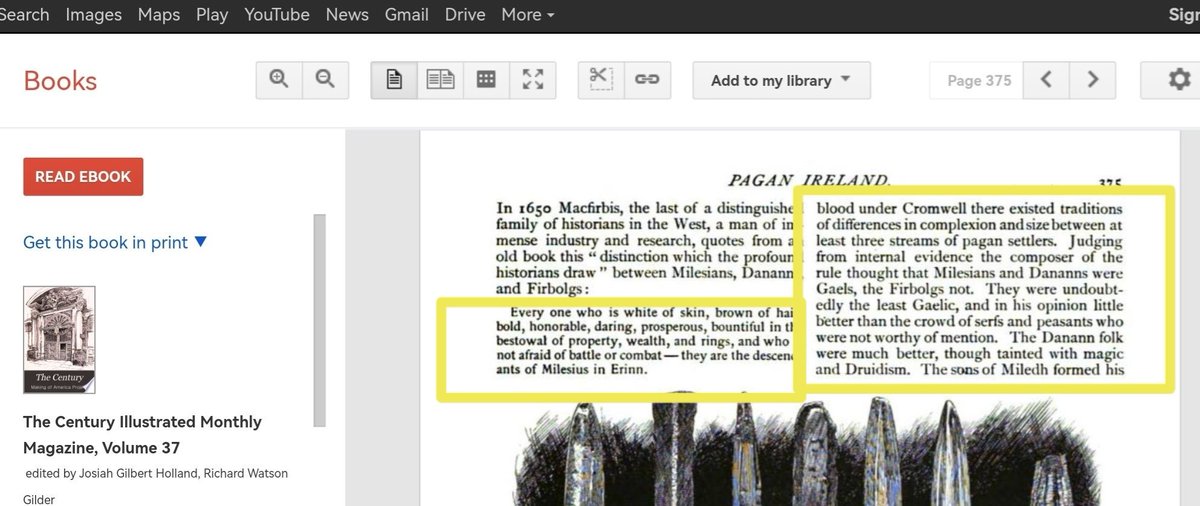Activate the clip selection scissors tool

(x=601, y=80)
